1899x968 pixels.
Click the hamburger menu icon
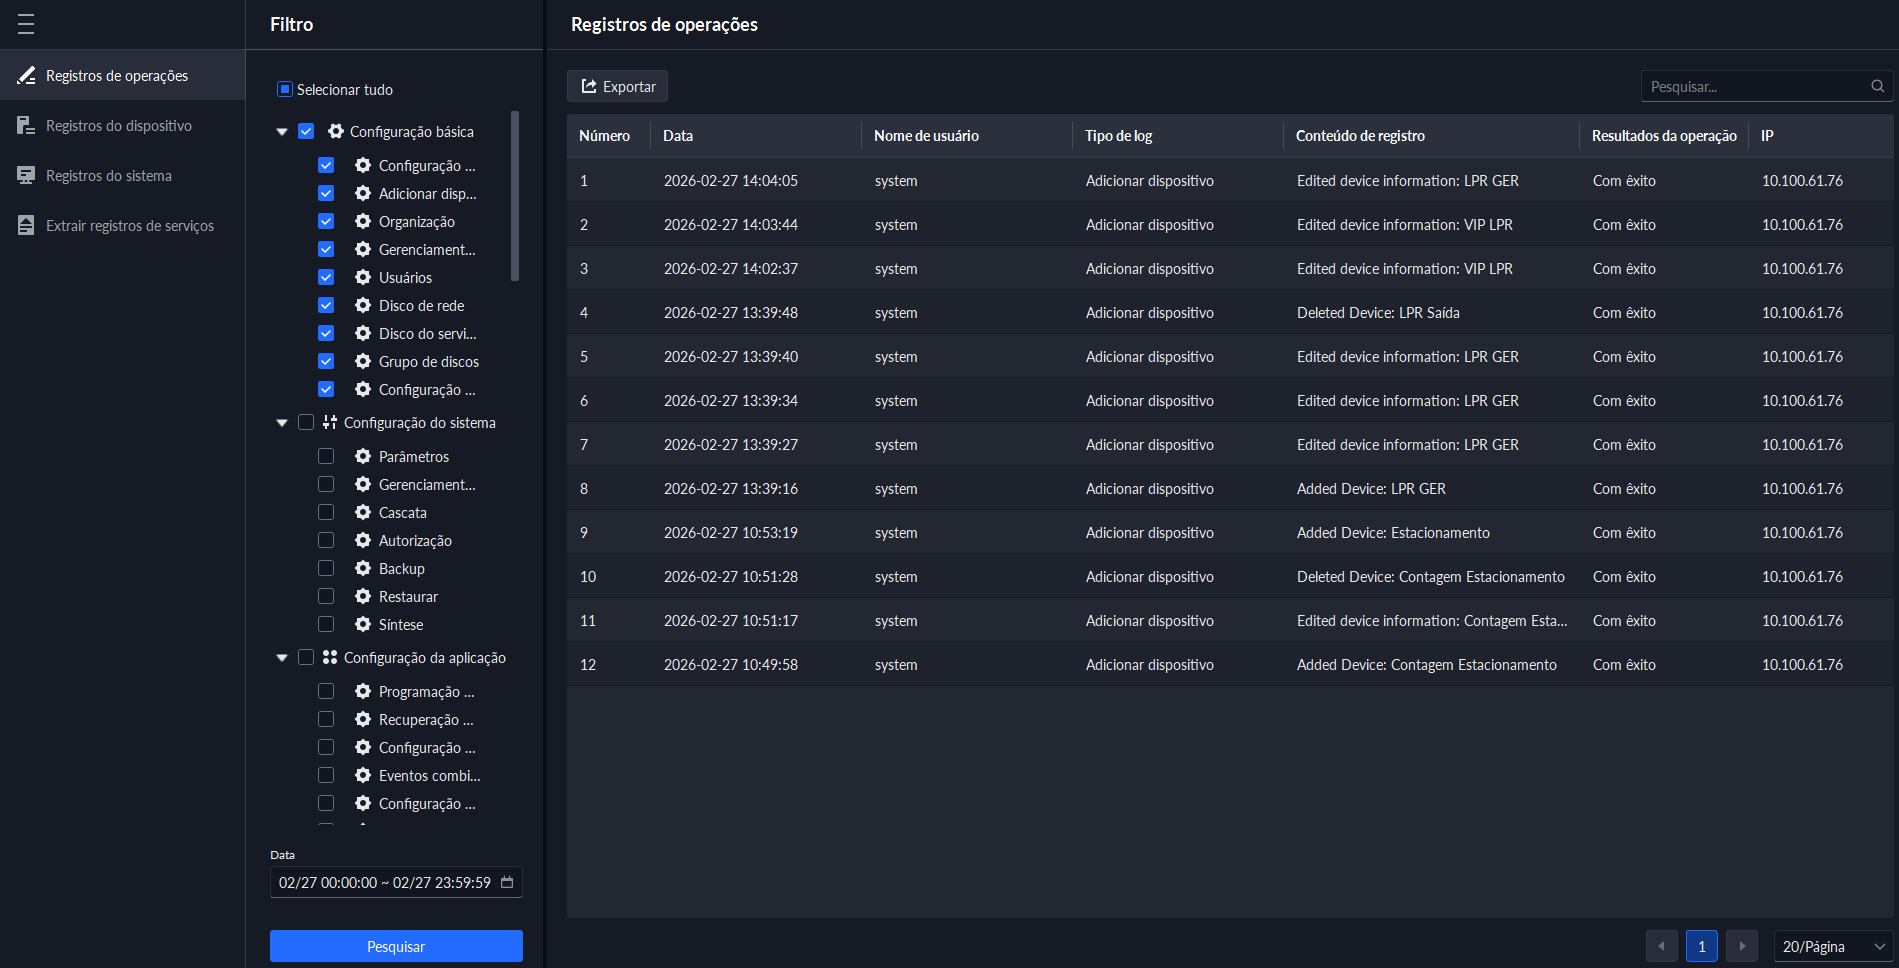pyautogui.click(x=26, y=24)
